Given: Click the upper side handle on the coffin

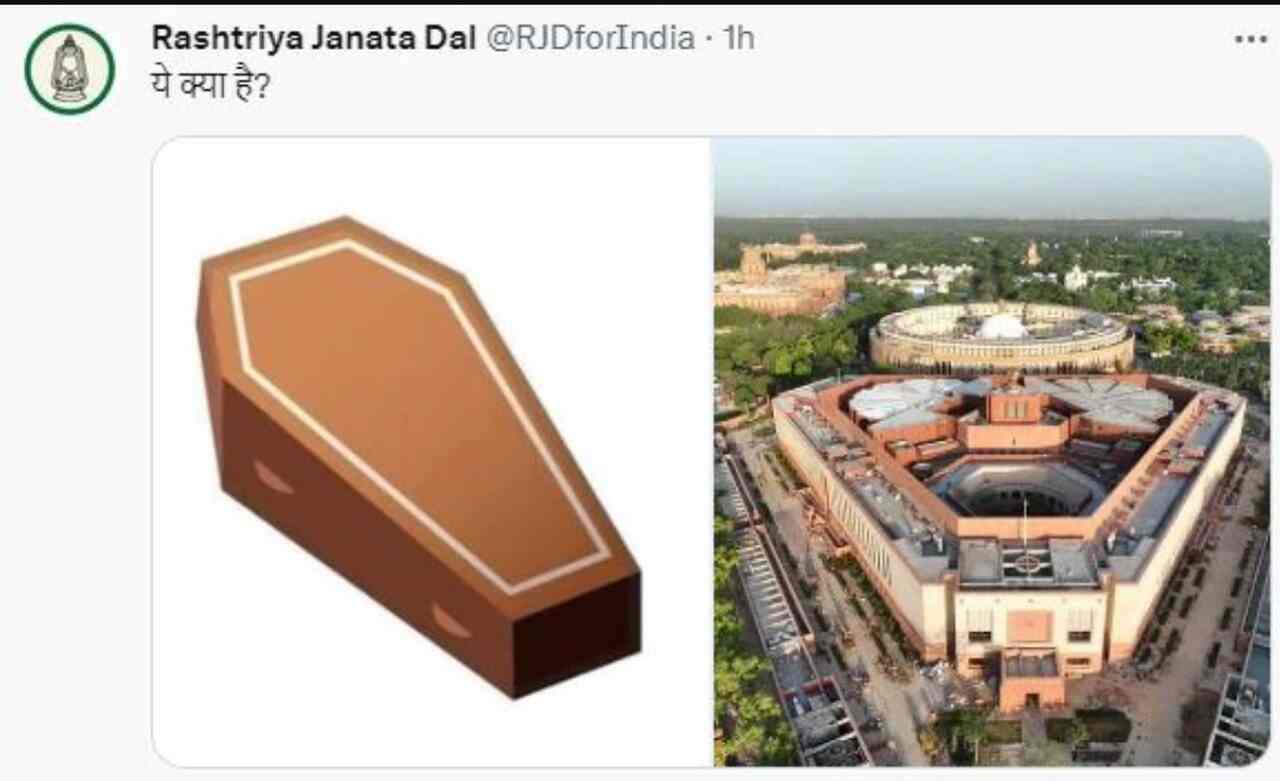Looking at the screenshot, I should pos(272,478).
